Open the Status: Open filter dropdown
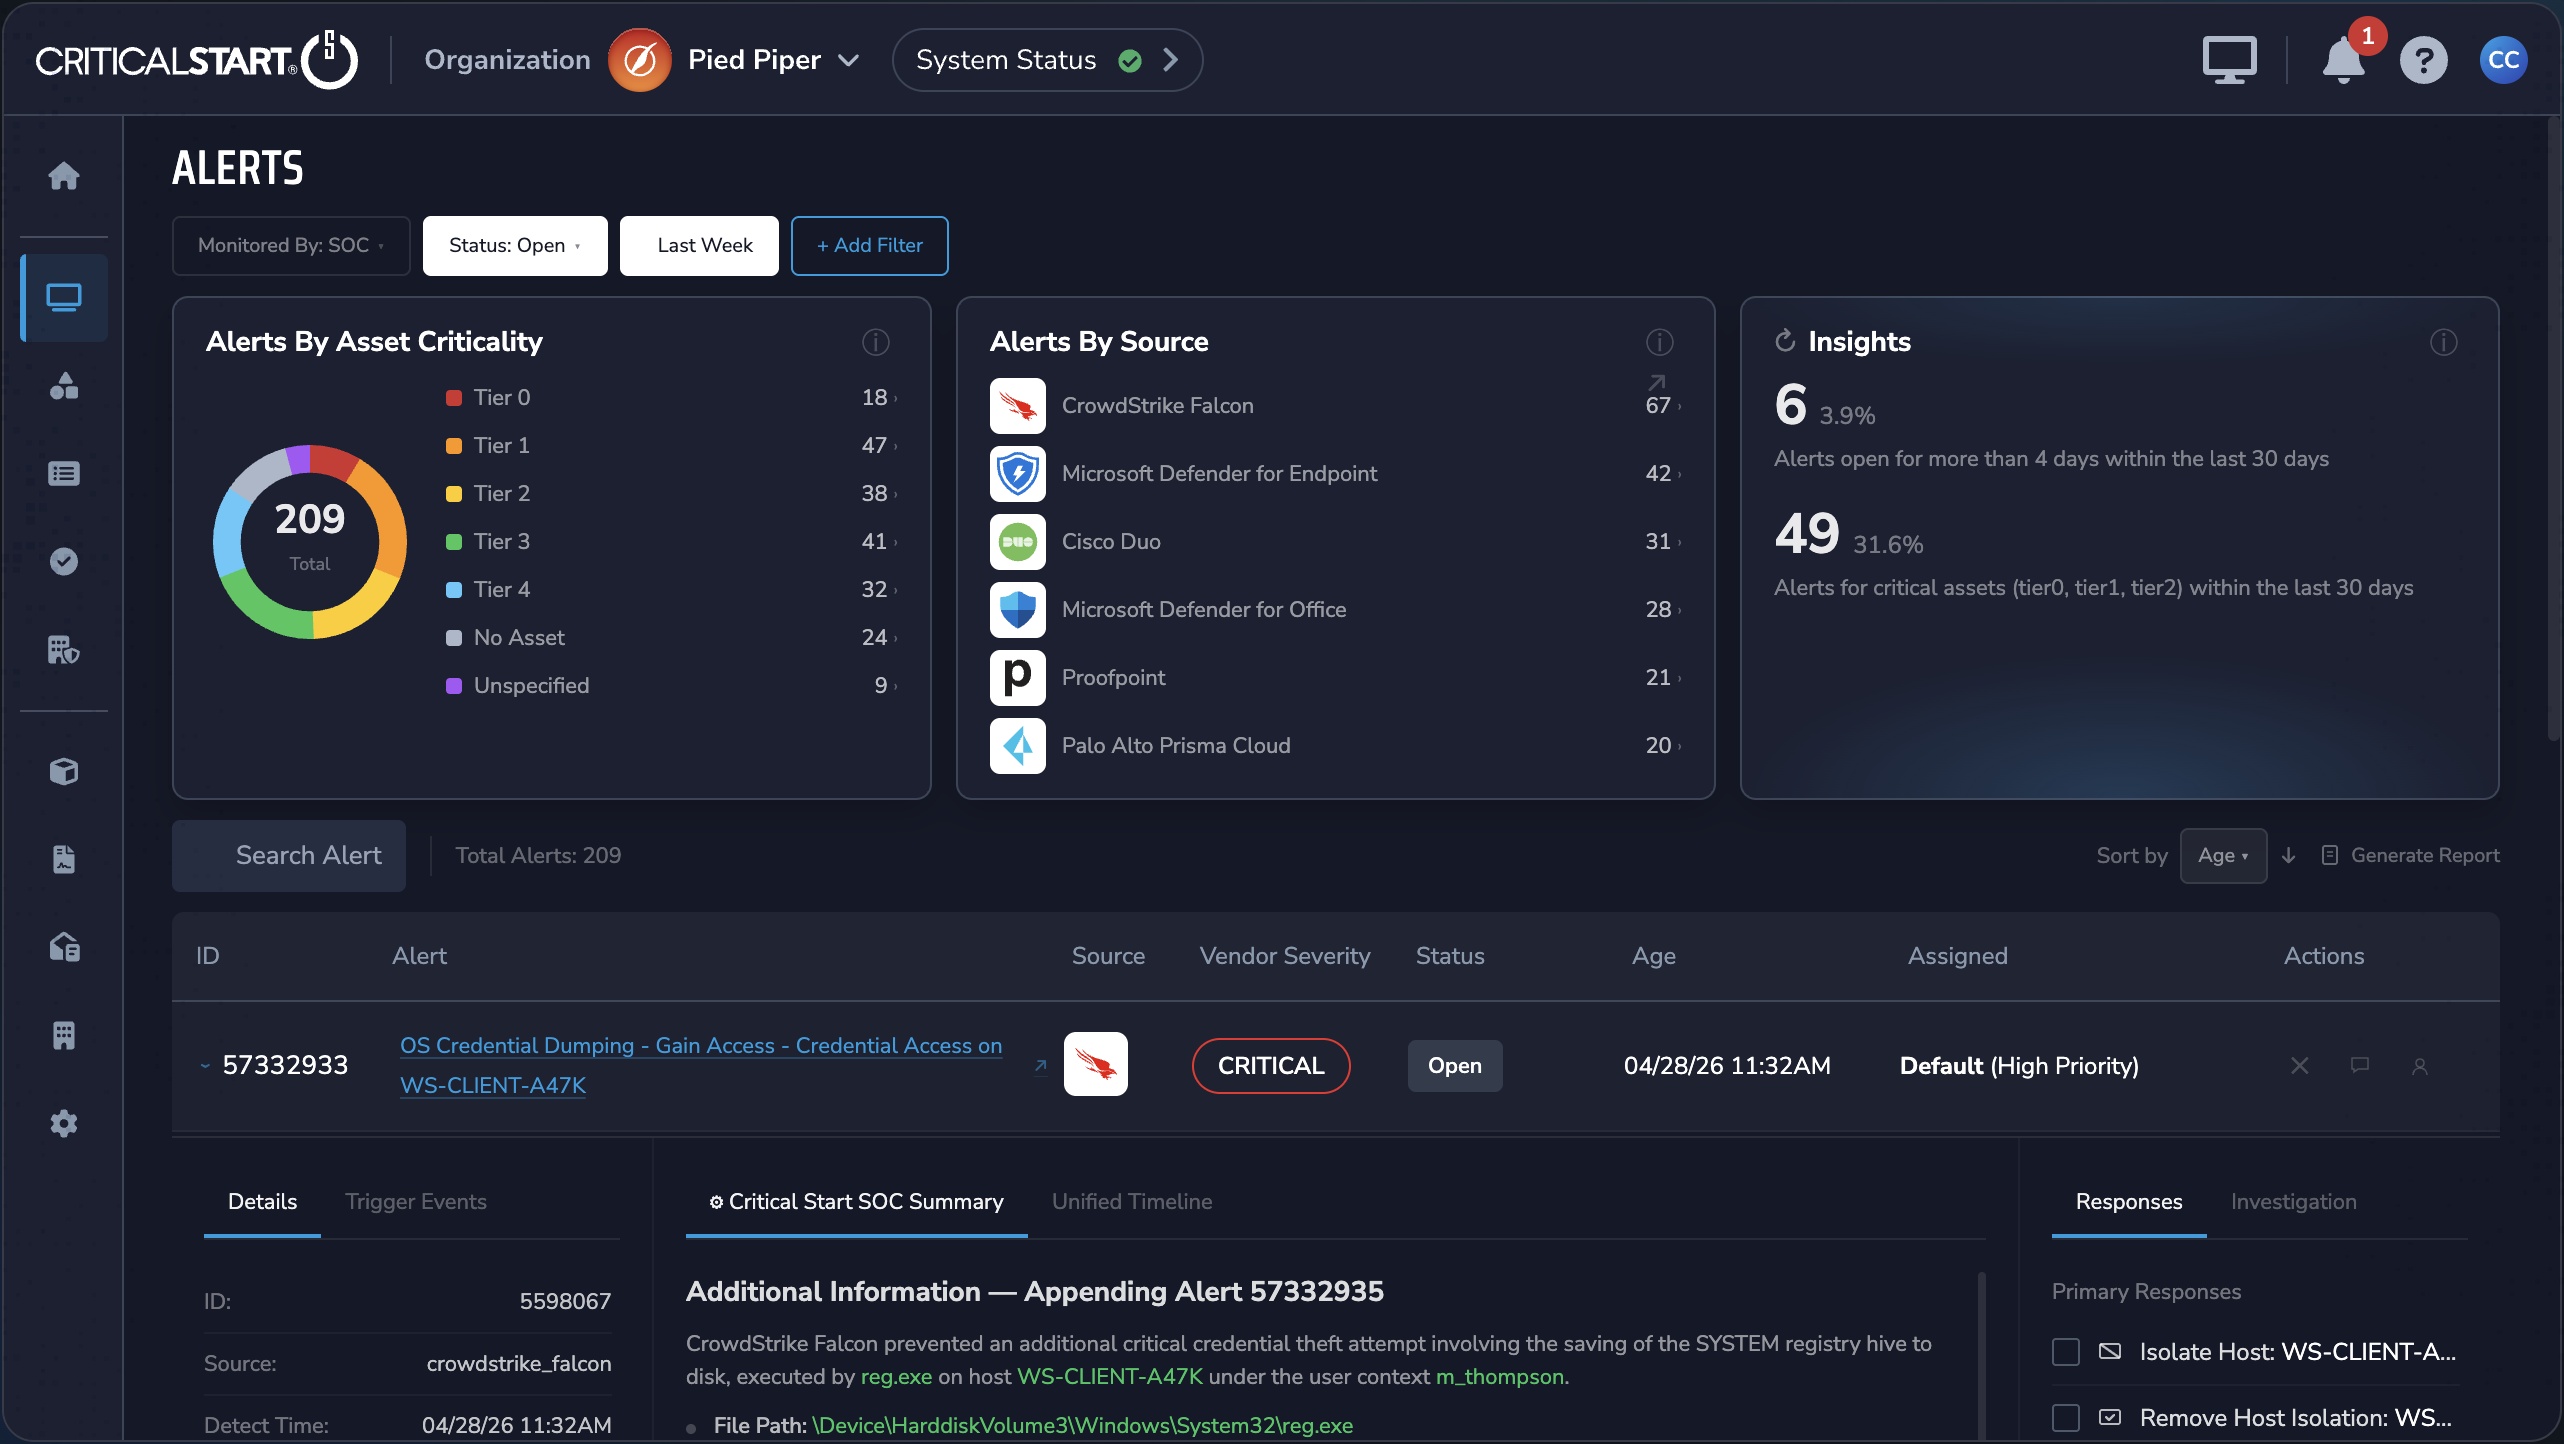 [514, 245]
